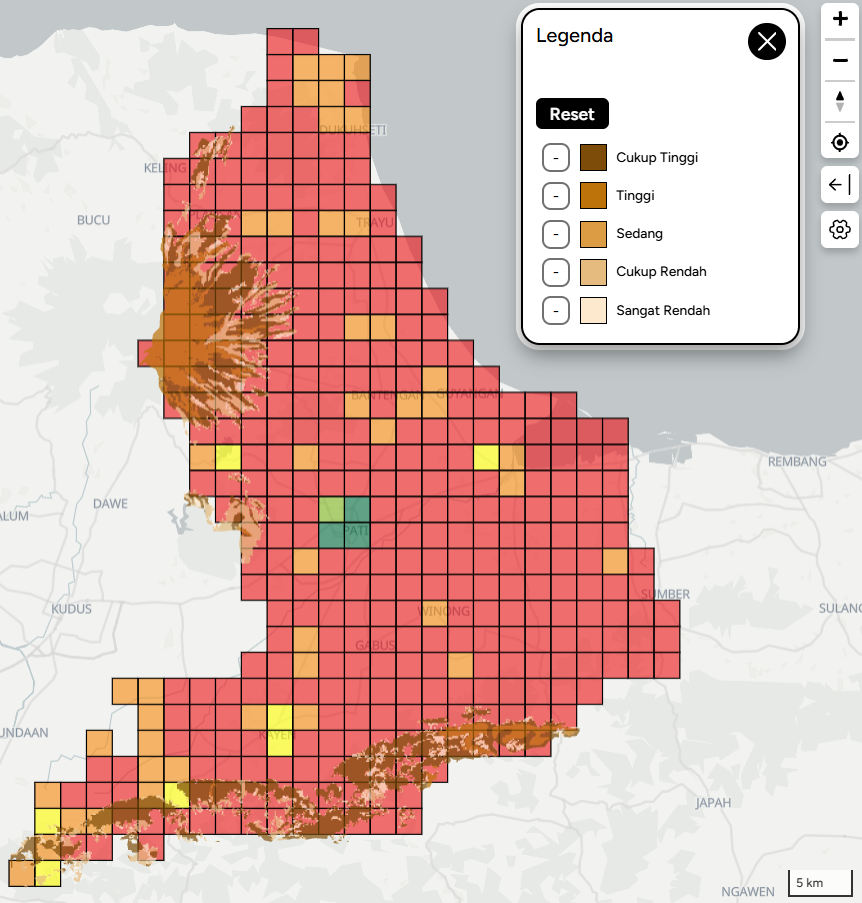The width and height of the screenshot is (862, 903).
Task: Hide the Cukup Rendah legend class
Action: coord(556,272)
